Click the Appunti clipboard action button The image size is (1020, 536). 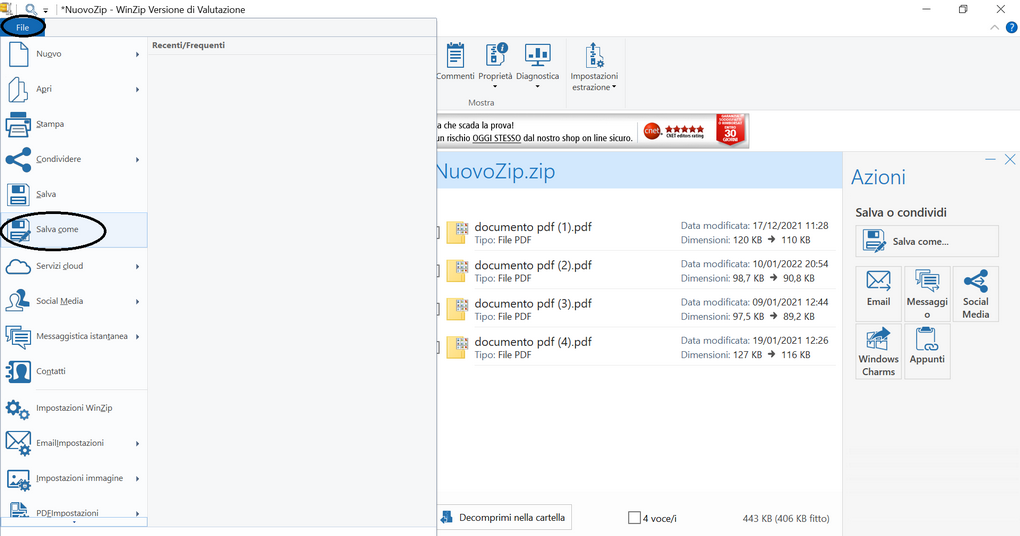[x=927, y=351]
